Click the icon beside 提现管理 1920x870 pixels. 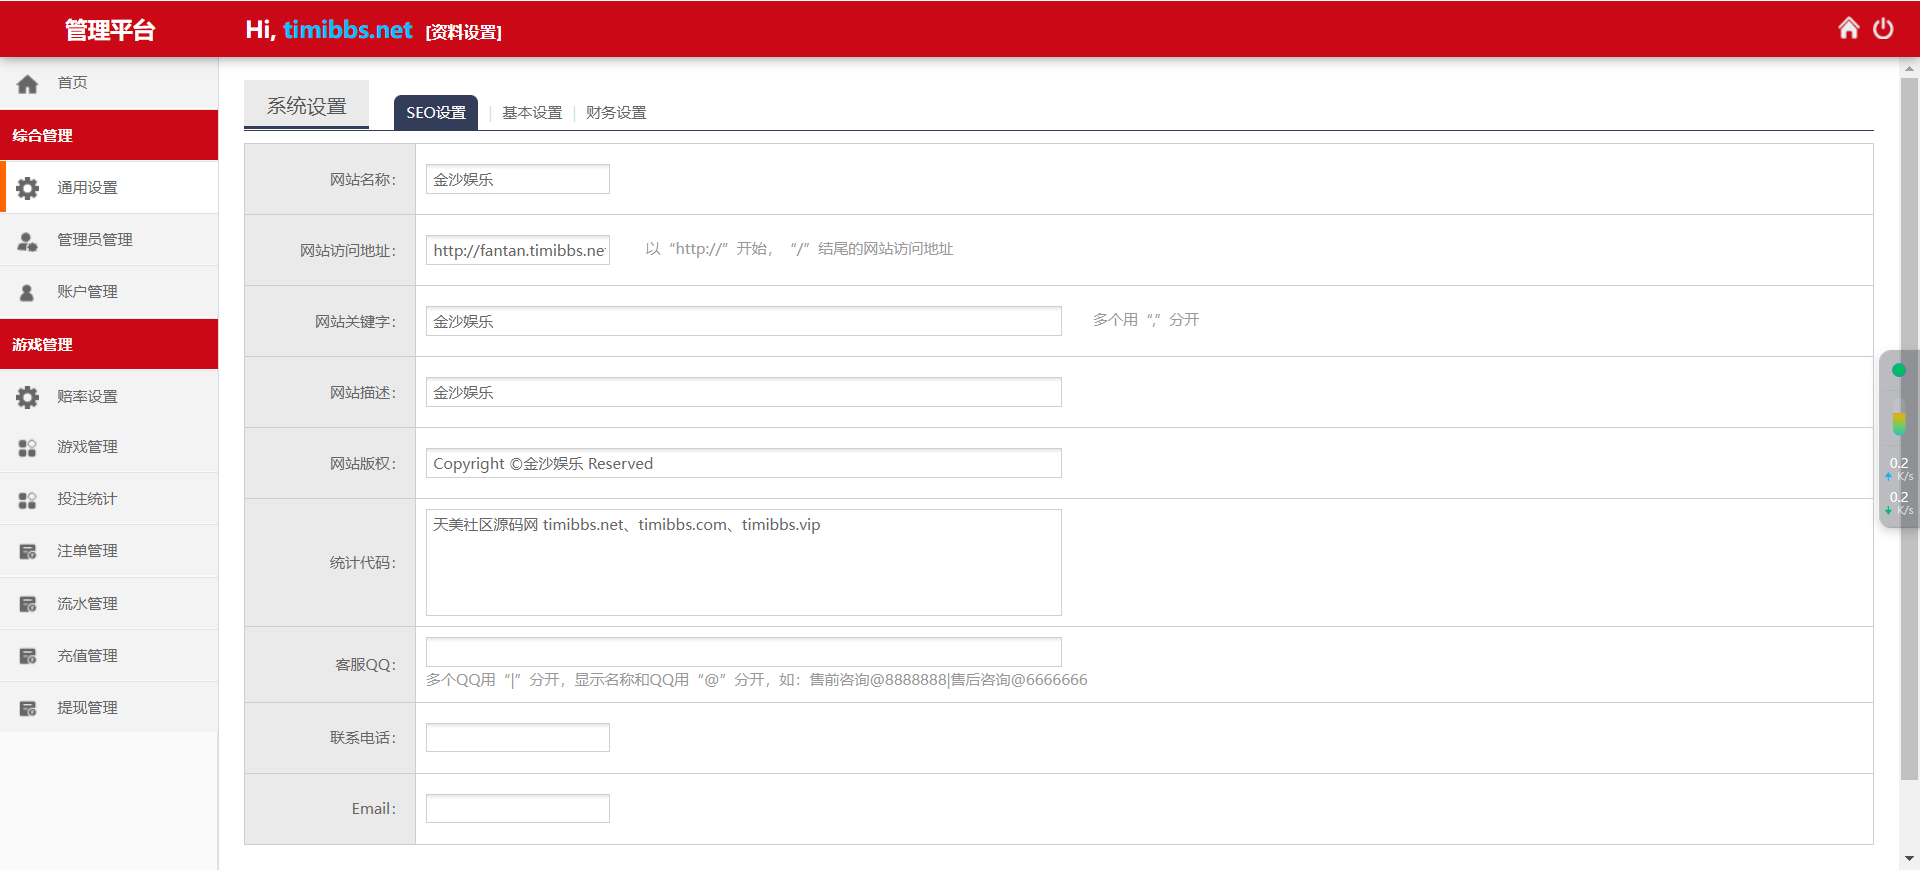pyautogui.click(x=28, y=708)
